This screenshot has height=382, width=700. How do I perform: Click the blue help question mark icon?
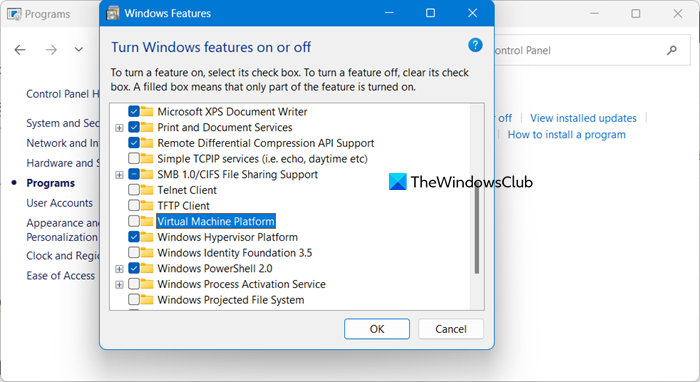click(x=475, y=45)
